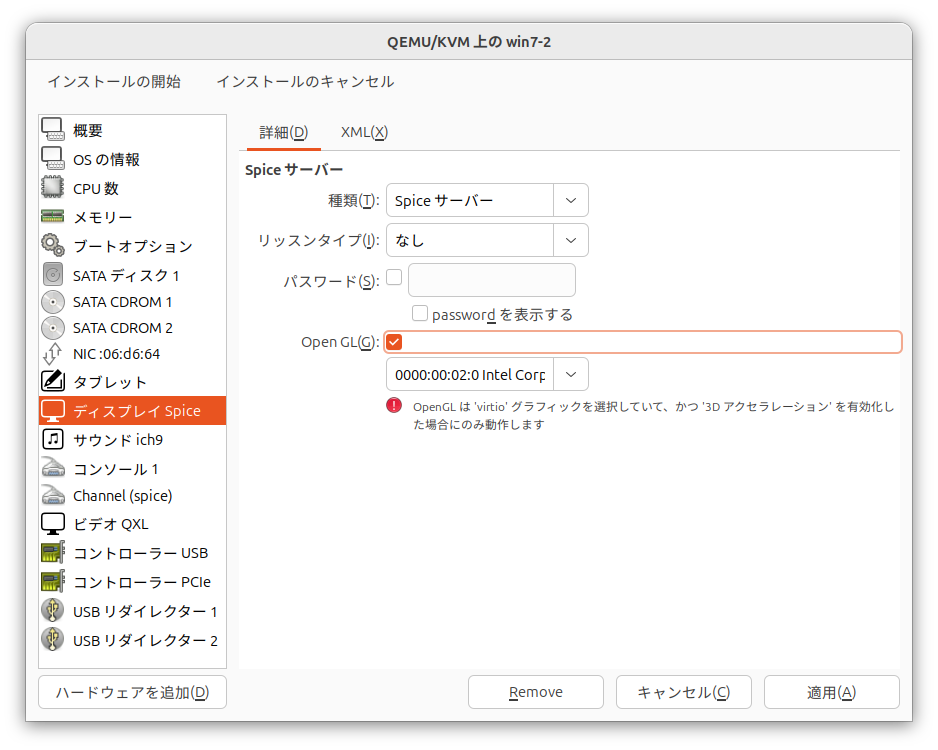
Task: Click the SATA CDROM 2 disc icon
Action: click(53, 328)
